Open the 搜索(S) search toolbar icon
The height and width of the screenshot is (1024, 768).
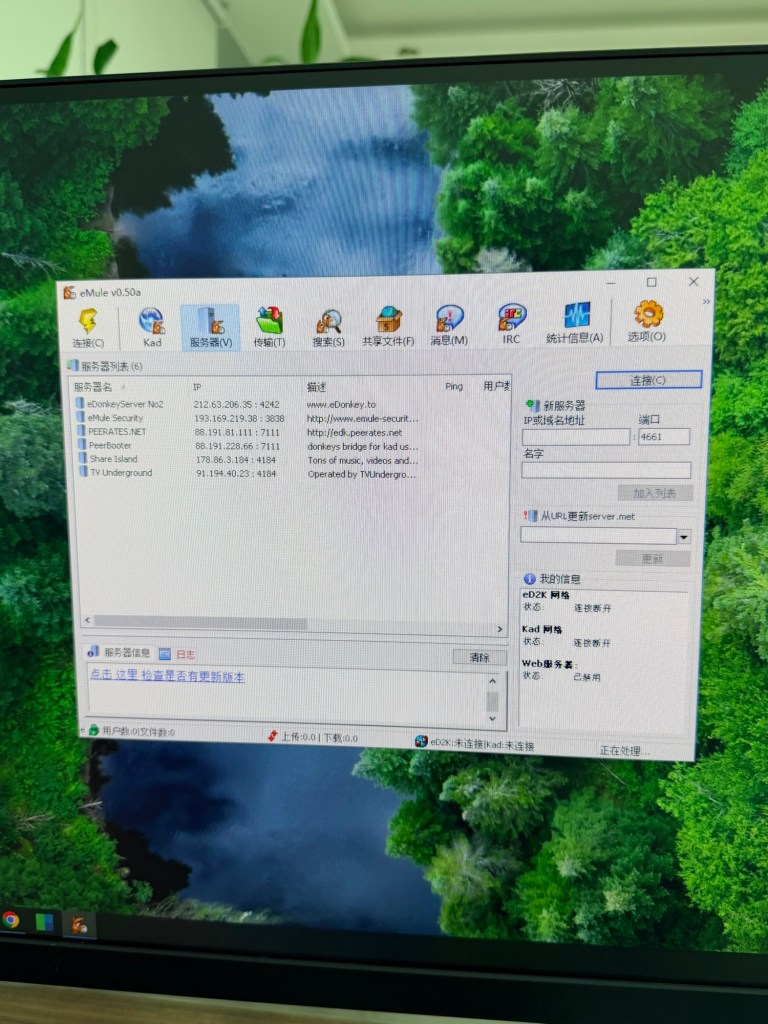pos(328,328)
